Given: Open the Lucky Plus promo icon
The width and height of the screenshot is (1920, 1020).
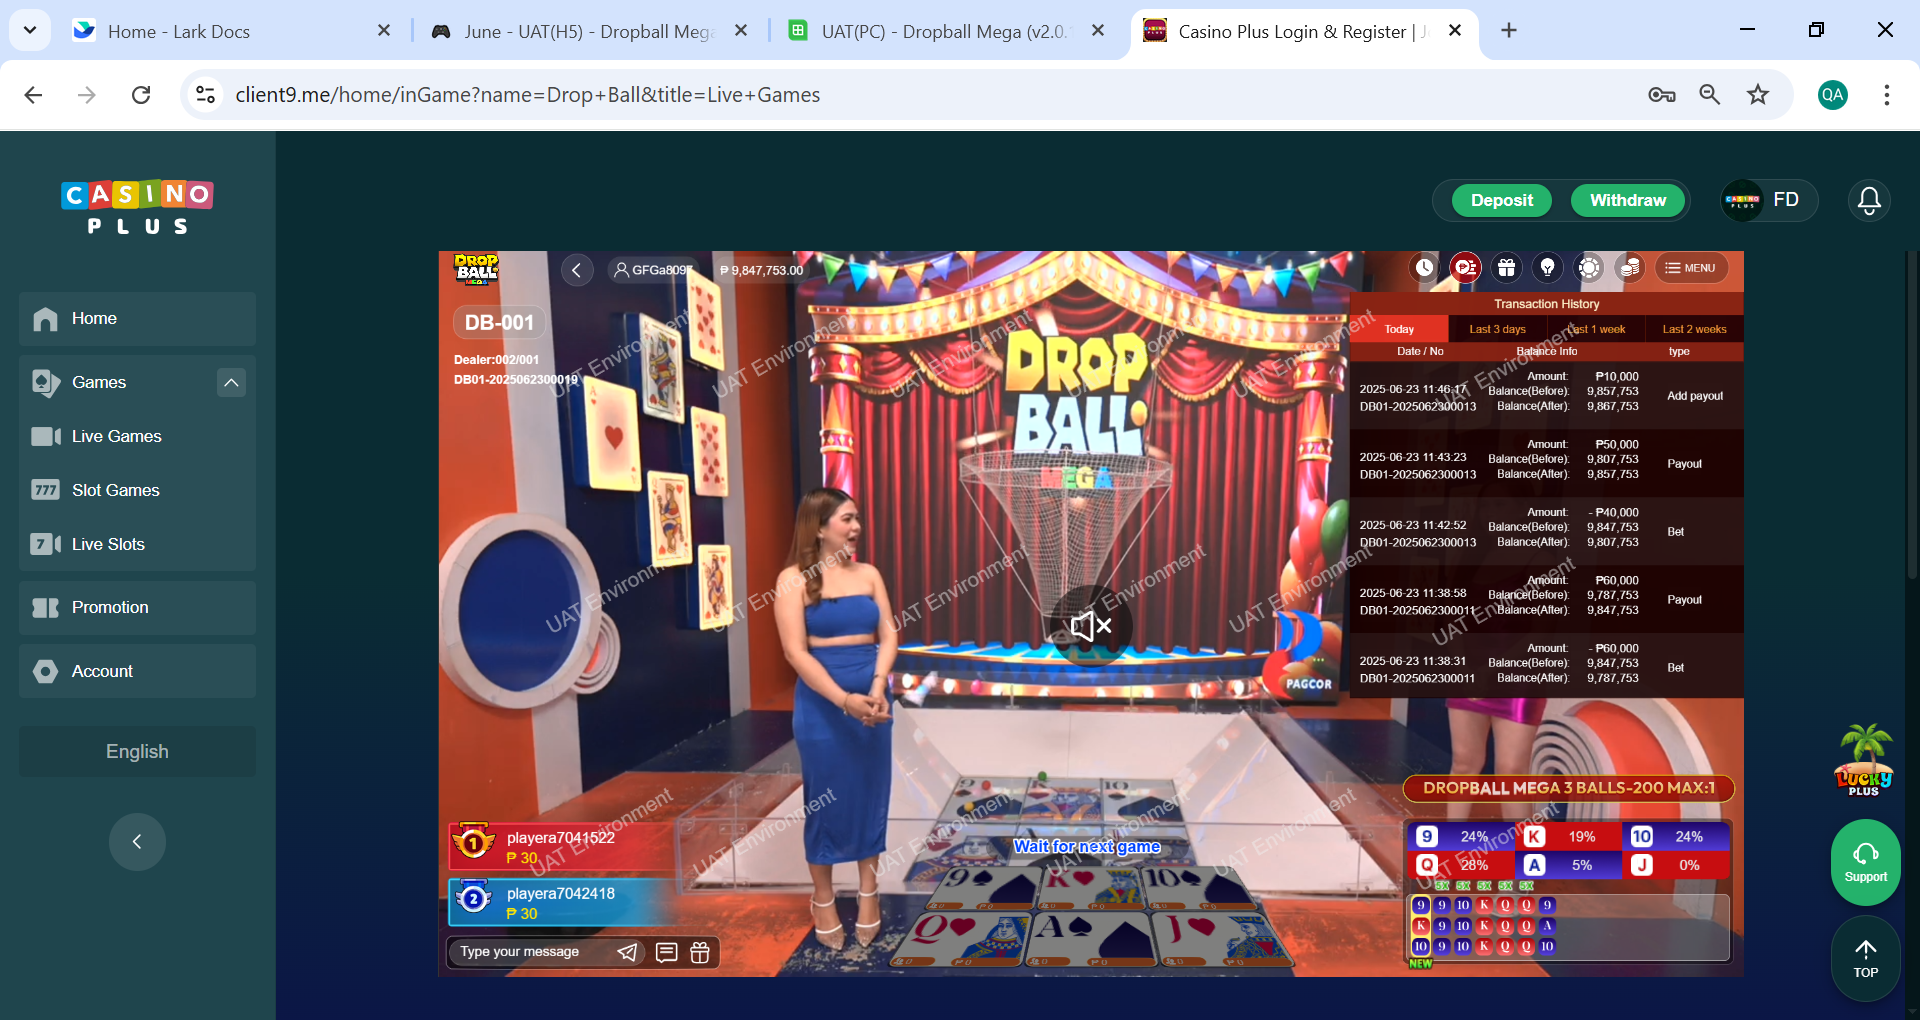Looking at the screenshot, I should (x=1864, y=760).
